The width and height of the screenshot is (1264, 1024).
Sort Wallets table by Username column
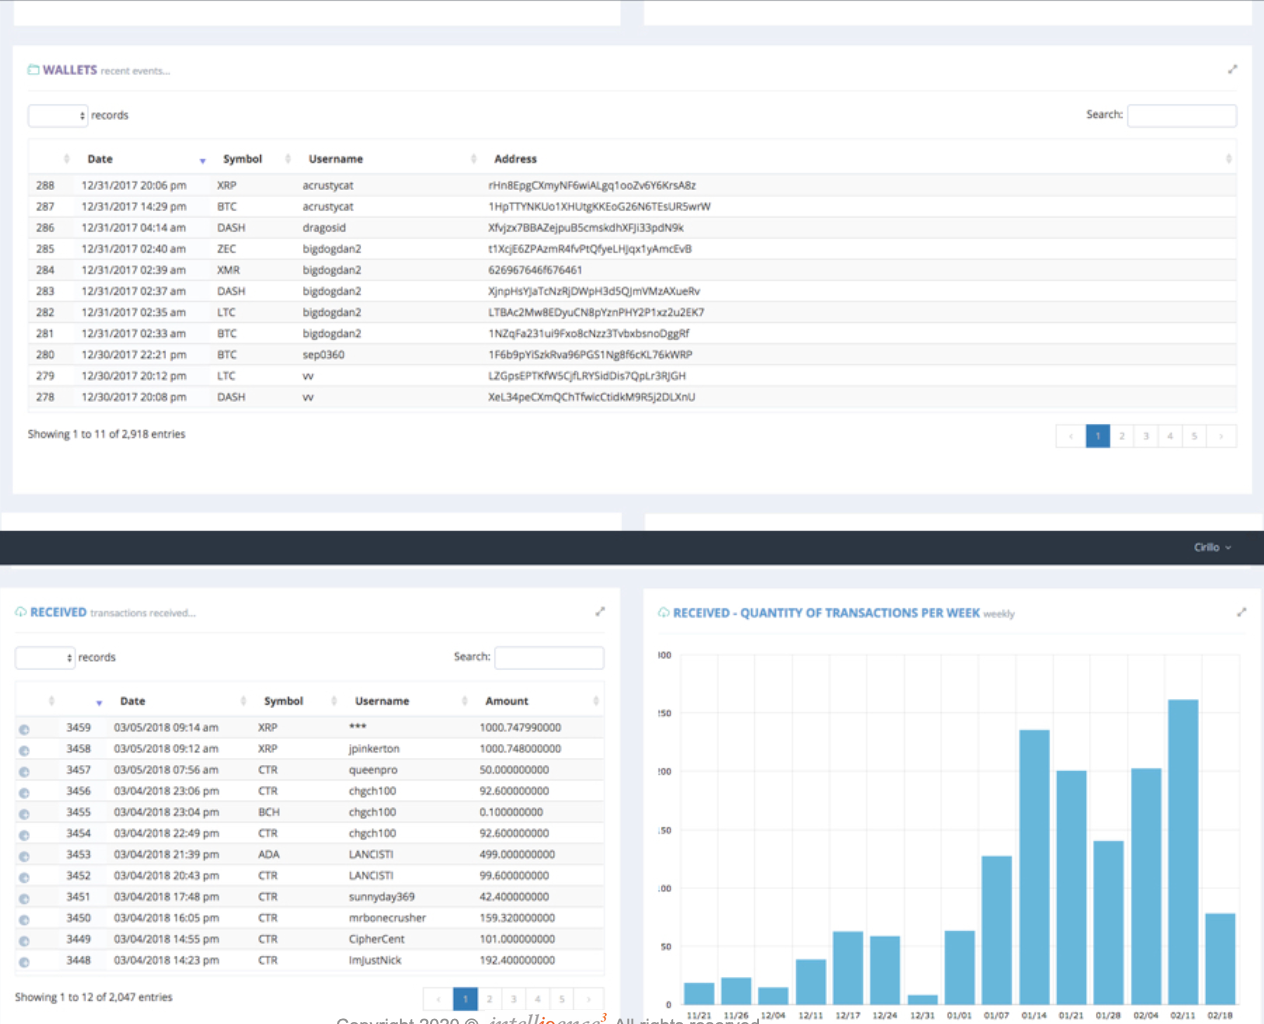tap(336, 159)
